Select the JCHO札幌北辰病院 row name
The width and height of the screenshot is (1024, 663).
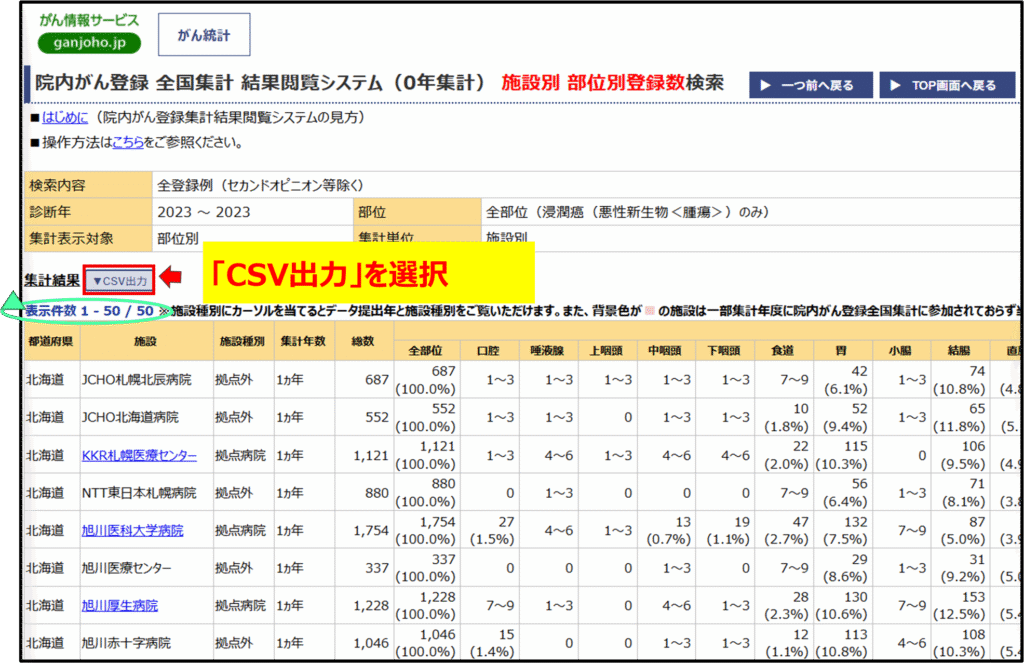click(139, 380)
